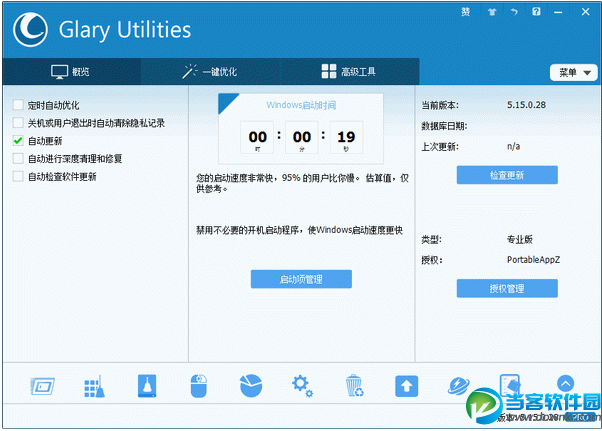Open the trash bin uninstaller icon
The height and width of the screenshot is (431, 602).
(354, 386)
